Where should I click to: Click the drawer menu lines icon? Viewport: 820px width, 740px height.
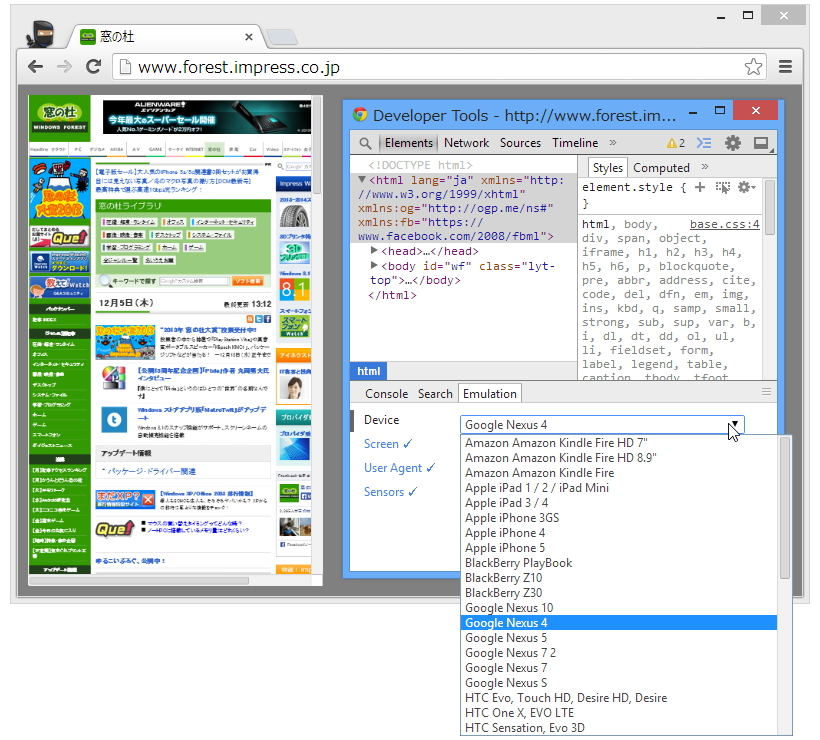click(766, 392)
